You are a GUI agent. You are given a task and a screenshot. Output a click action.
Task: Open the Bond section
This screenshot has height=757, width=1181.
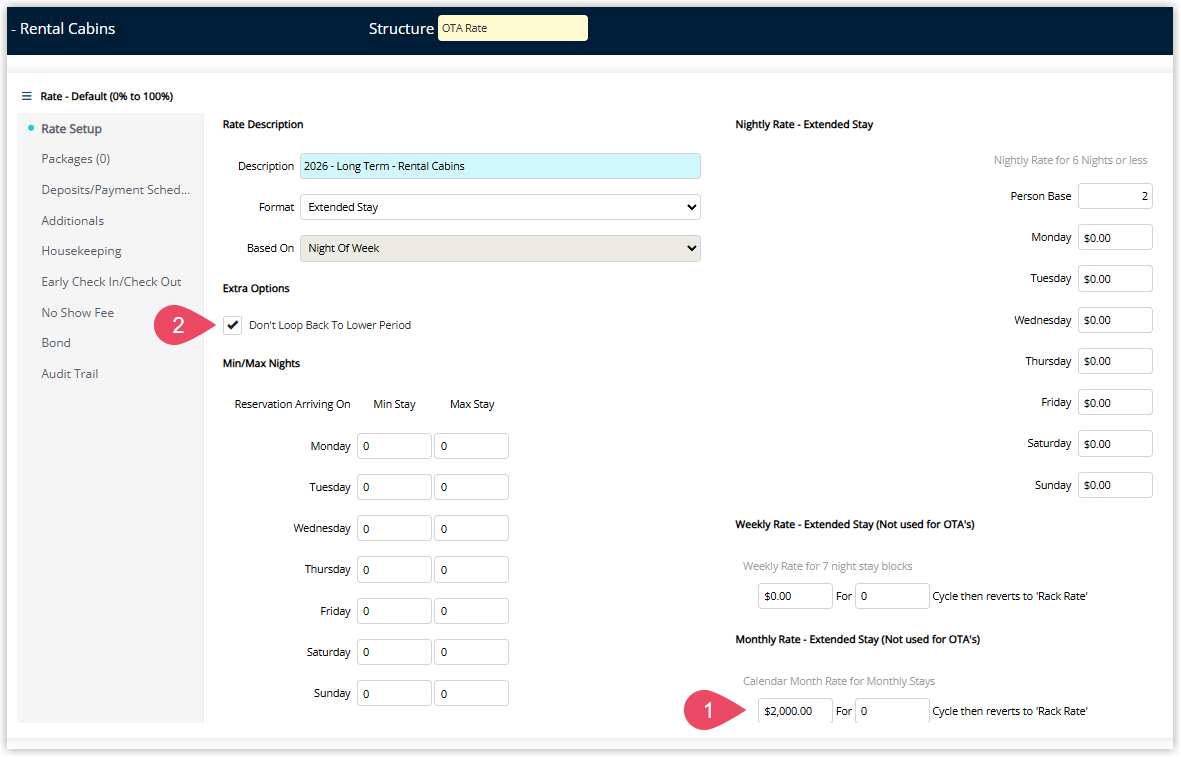56,343
